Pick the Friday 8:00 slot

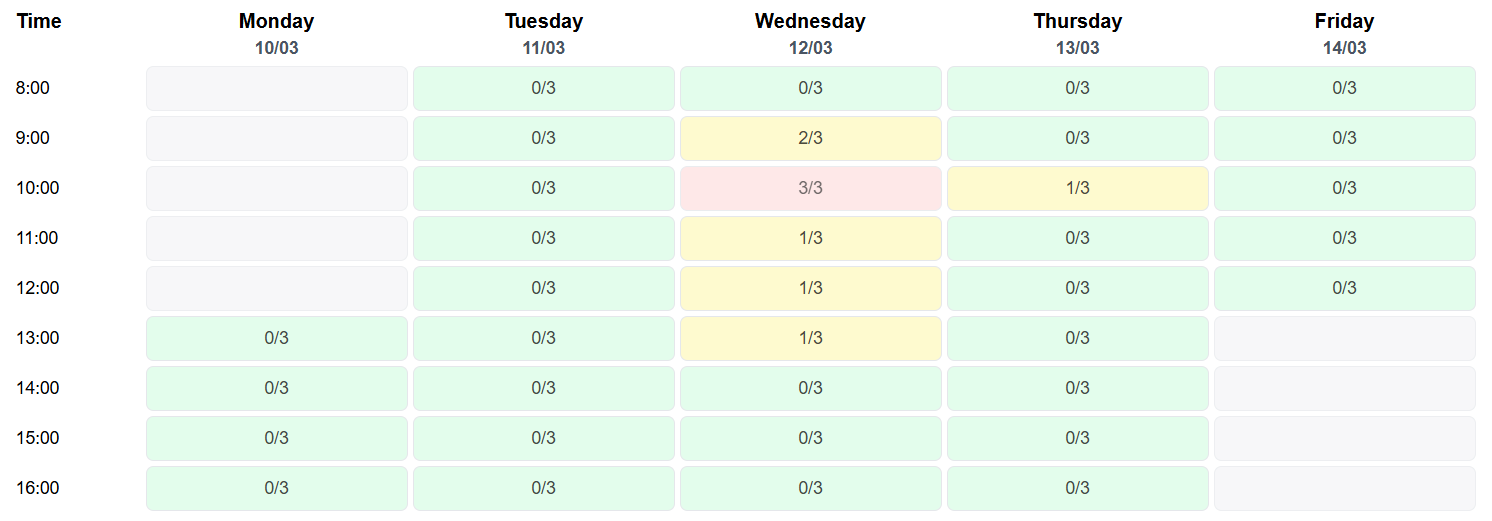click(x=1344, y=88)
